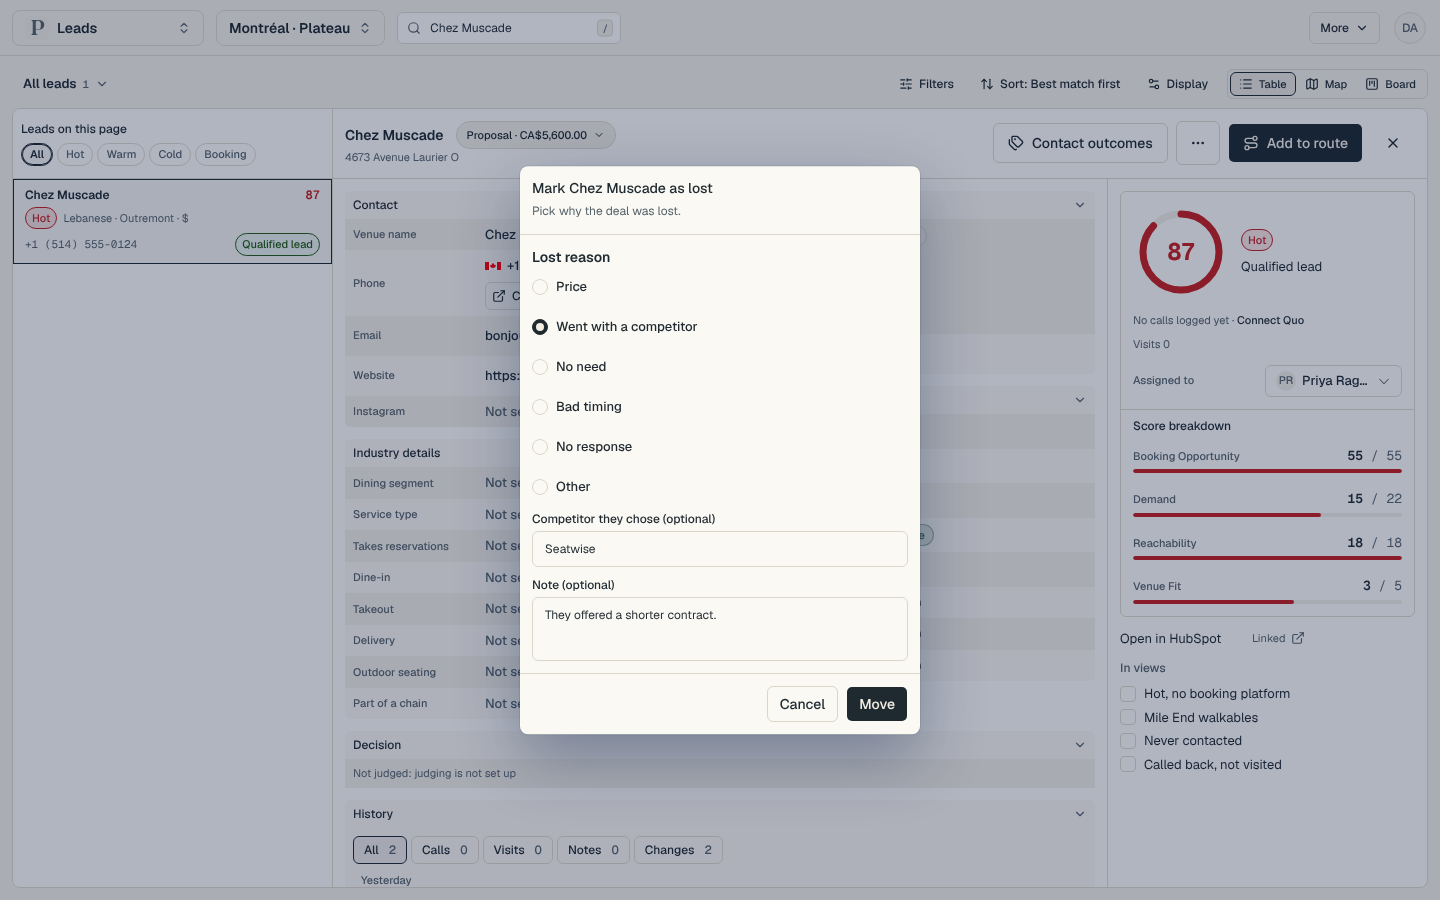Image resolution: width=1440 pixels, height=900 pixels.
Task: Open Display settings icon
Action: [1154, 84]
